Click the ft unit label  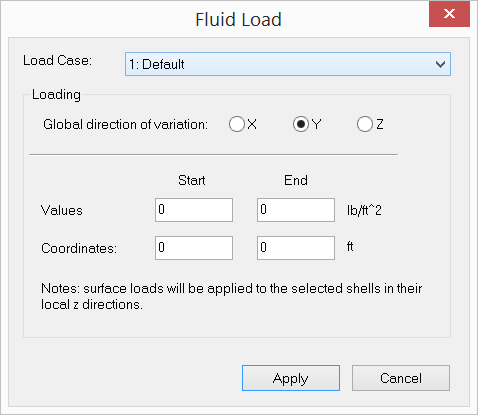(350, 247)
